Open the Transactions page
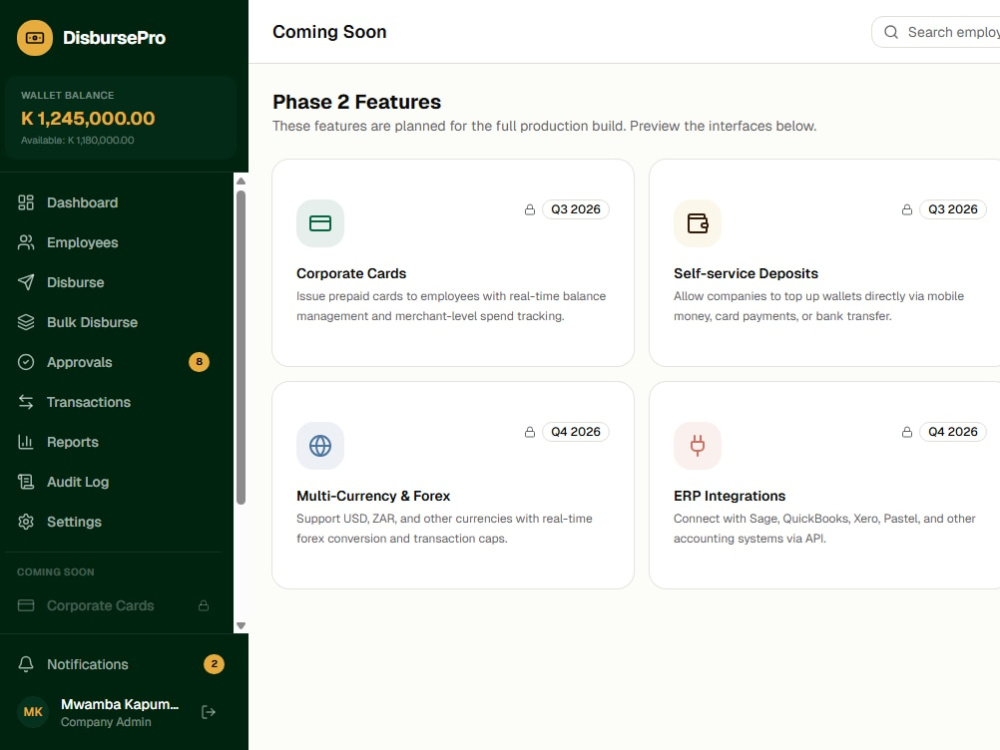The height and width of the screenshot is (750, 1000). (x=114, y=402)
